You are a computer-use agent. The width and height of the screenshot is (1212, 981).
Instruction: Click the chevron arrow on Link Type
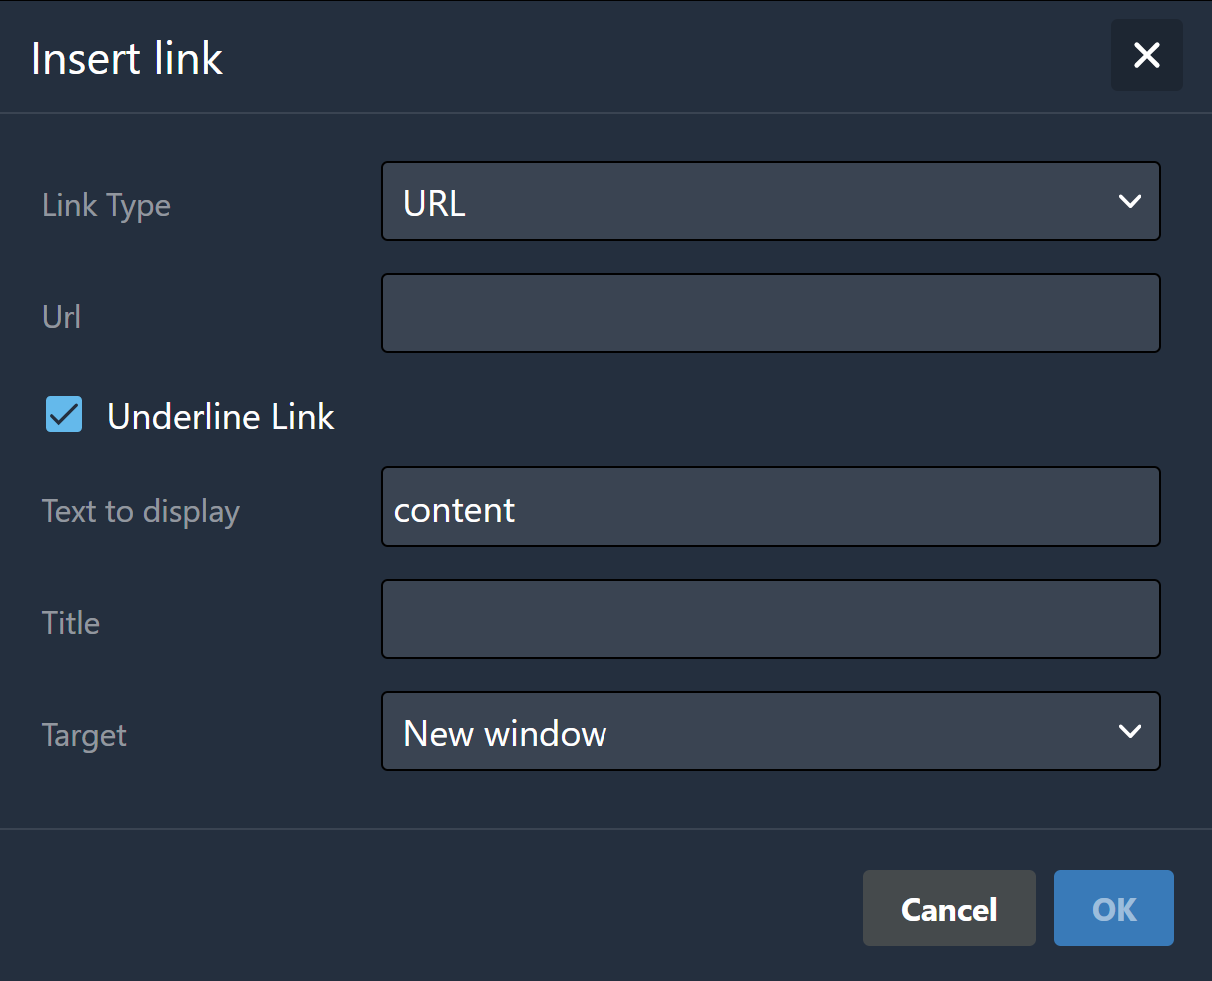(x=1130, y=201)
